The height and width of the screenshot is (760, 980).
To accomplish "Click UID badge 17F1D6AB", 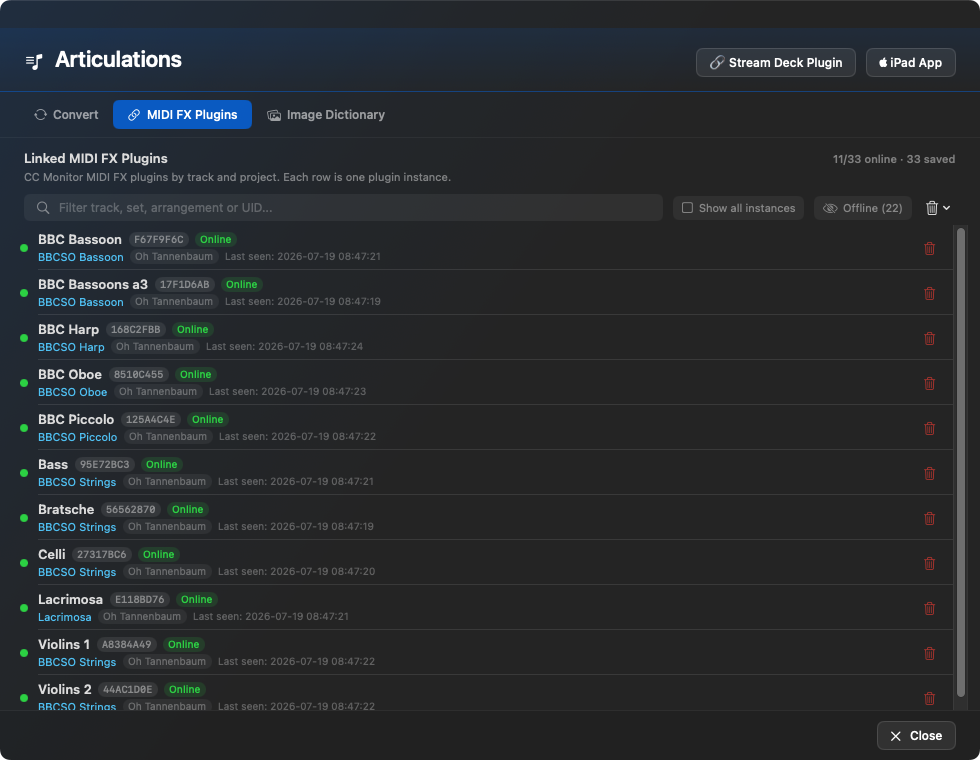I will pyautogui.click(x=184, y=284).
